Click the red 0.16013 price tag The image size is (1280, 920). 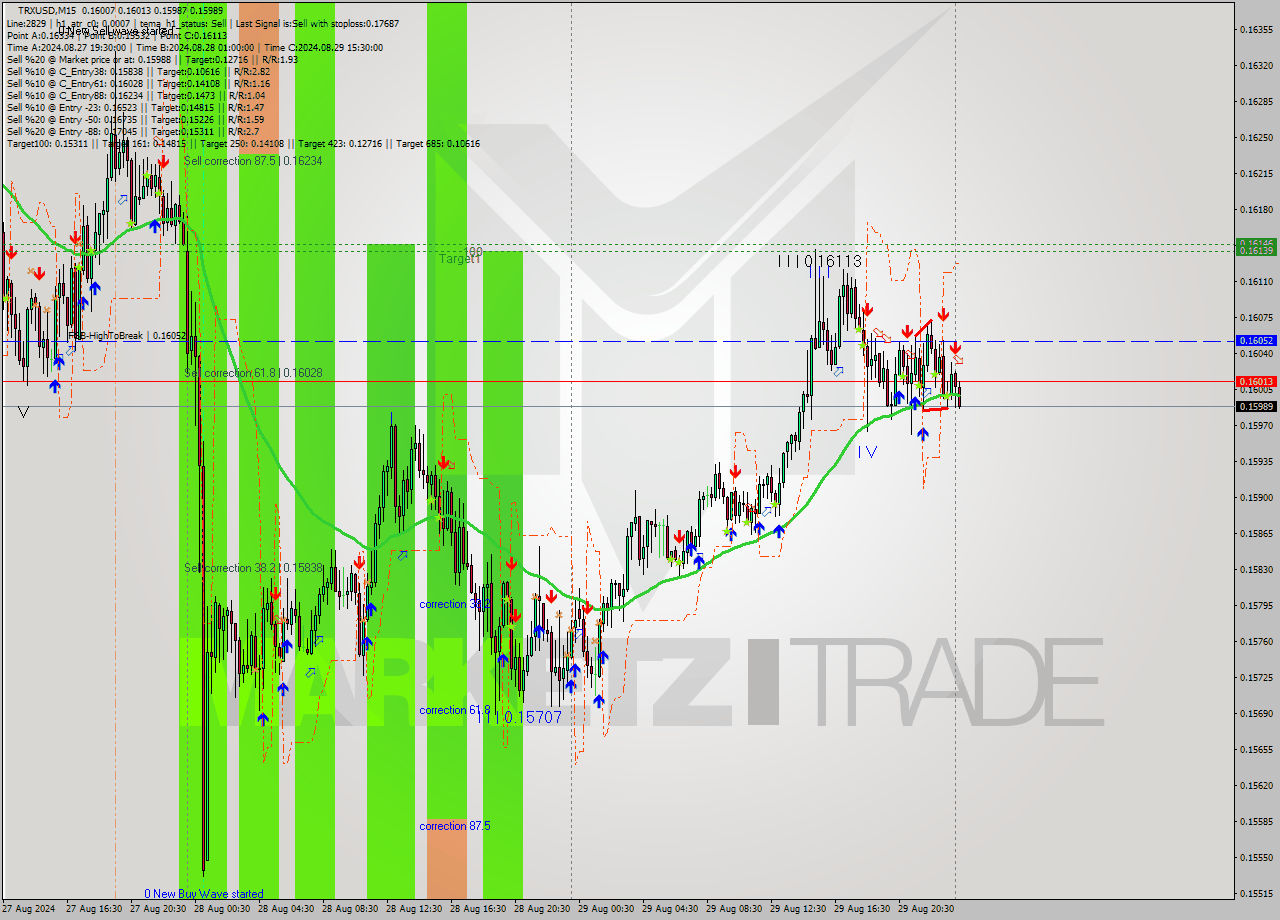coord(1256,381)
